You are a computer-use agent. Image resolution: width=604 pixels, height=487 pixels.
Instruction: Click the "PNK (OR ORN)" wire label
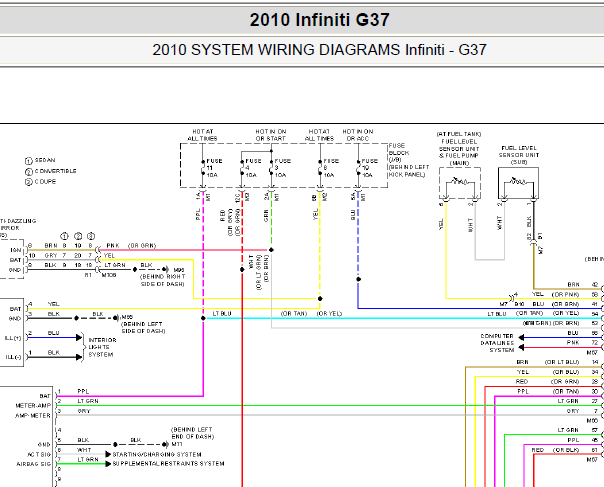click(131, 246)
